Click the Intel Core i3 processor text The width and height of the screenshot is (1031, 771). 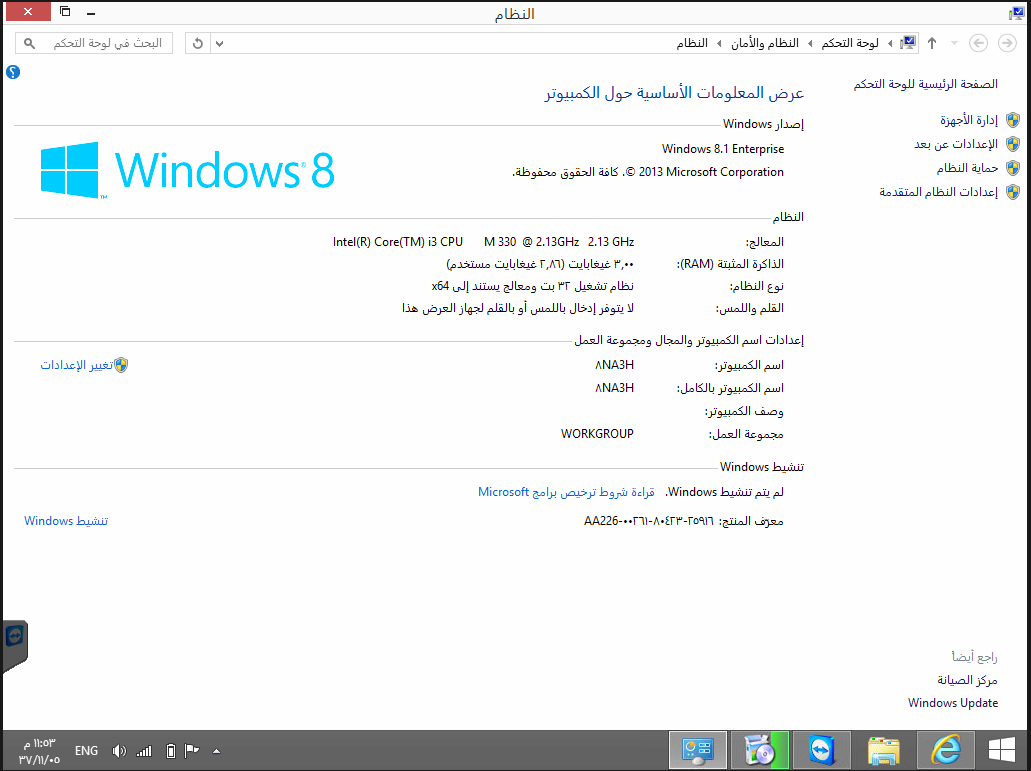[483, 242]
